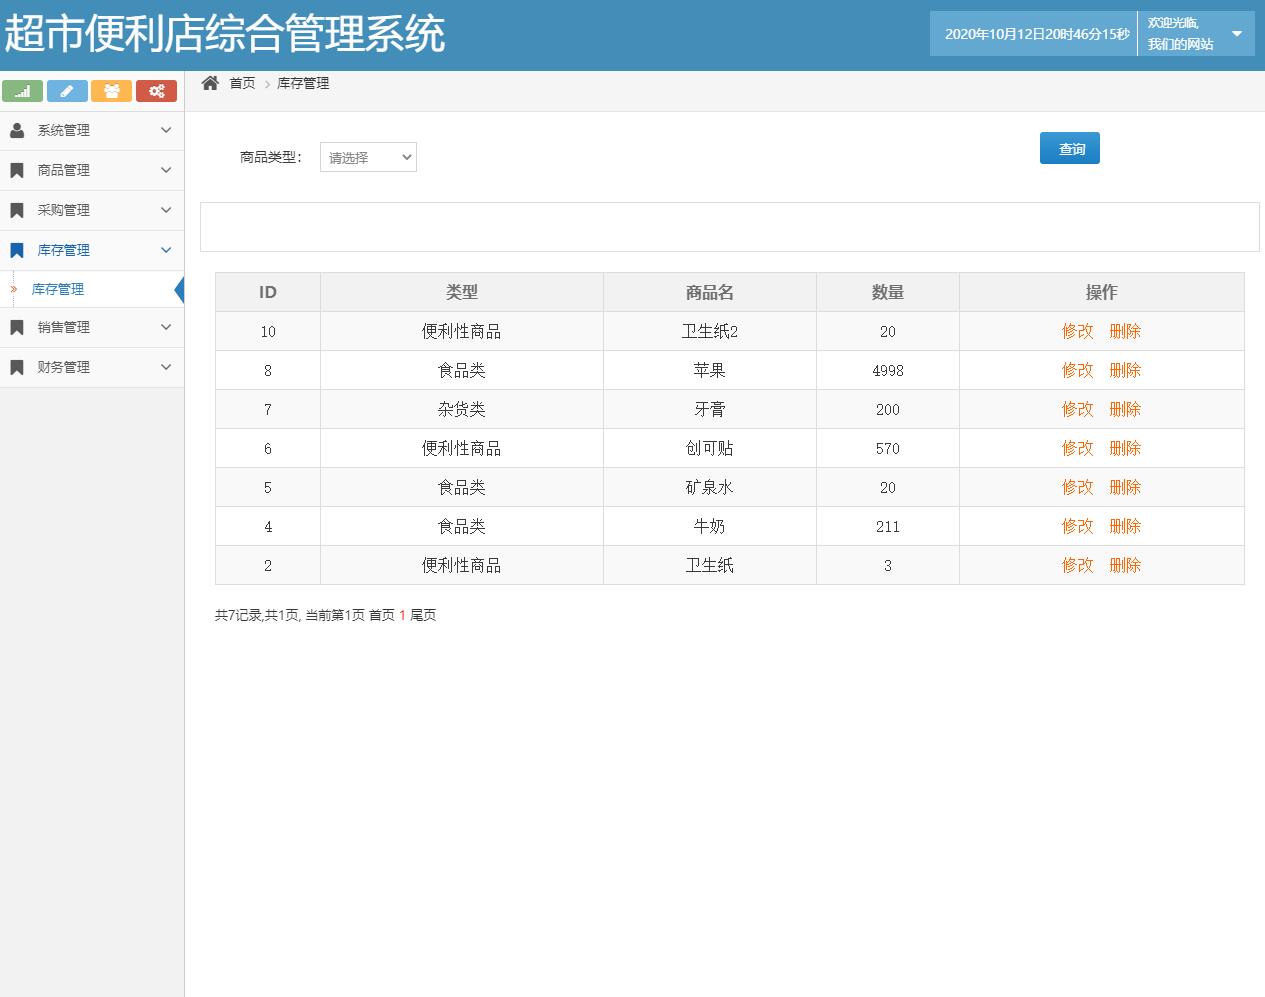Open the 请选择 product type dropdown

pos(368,157)
